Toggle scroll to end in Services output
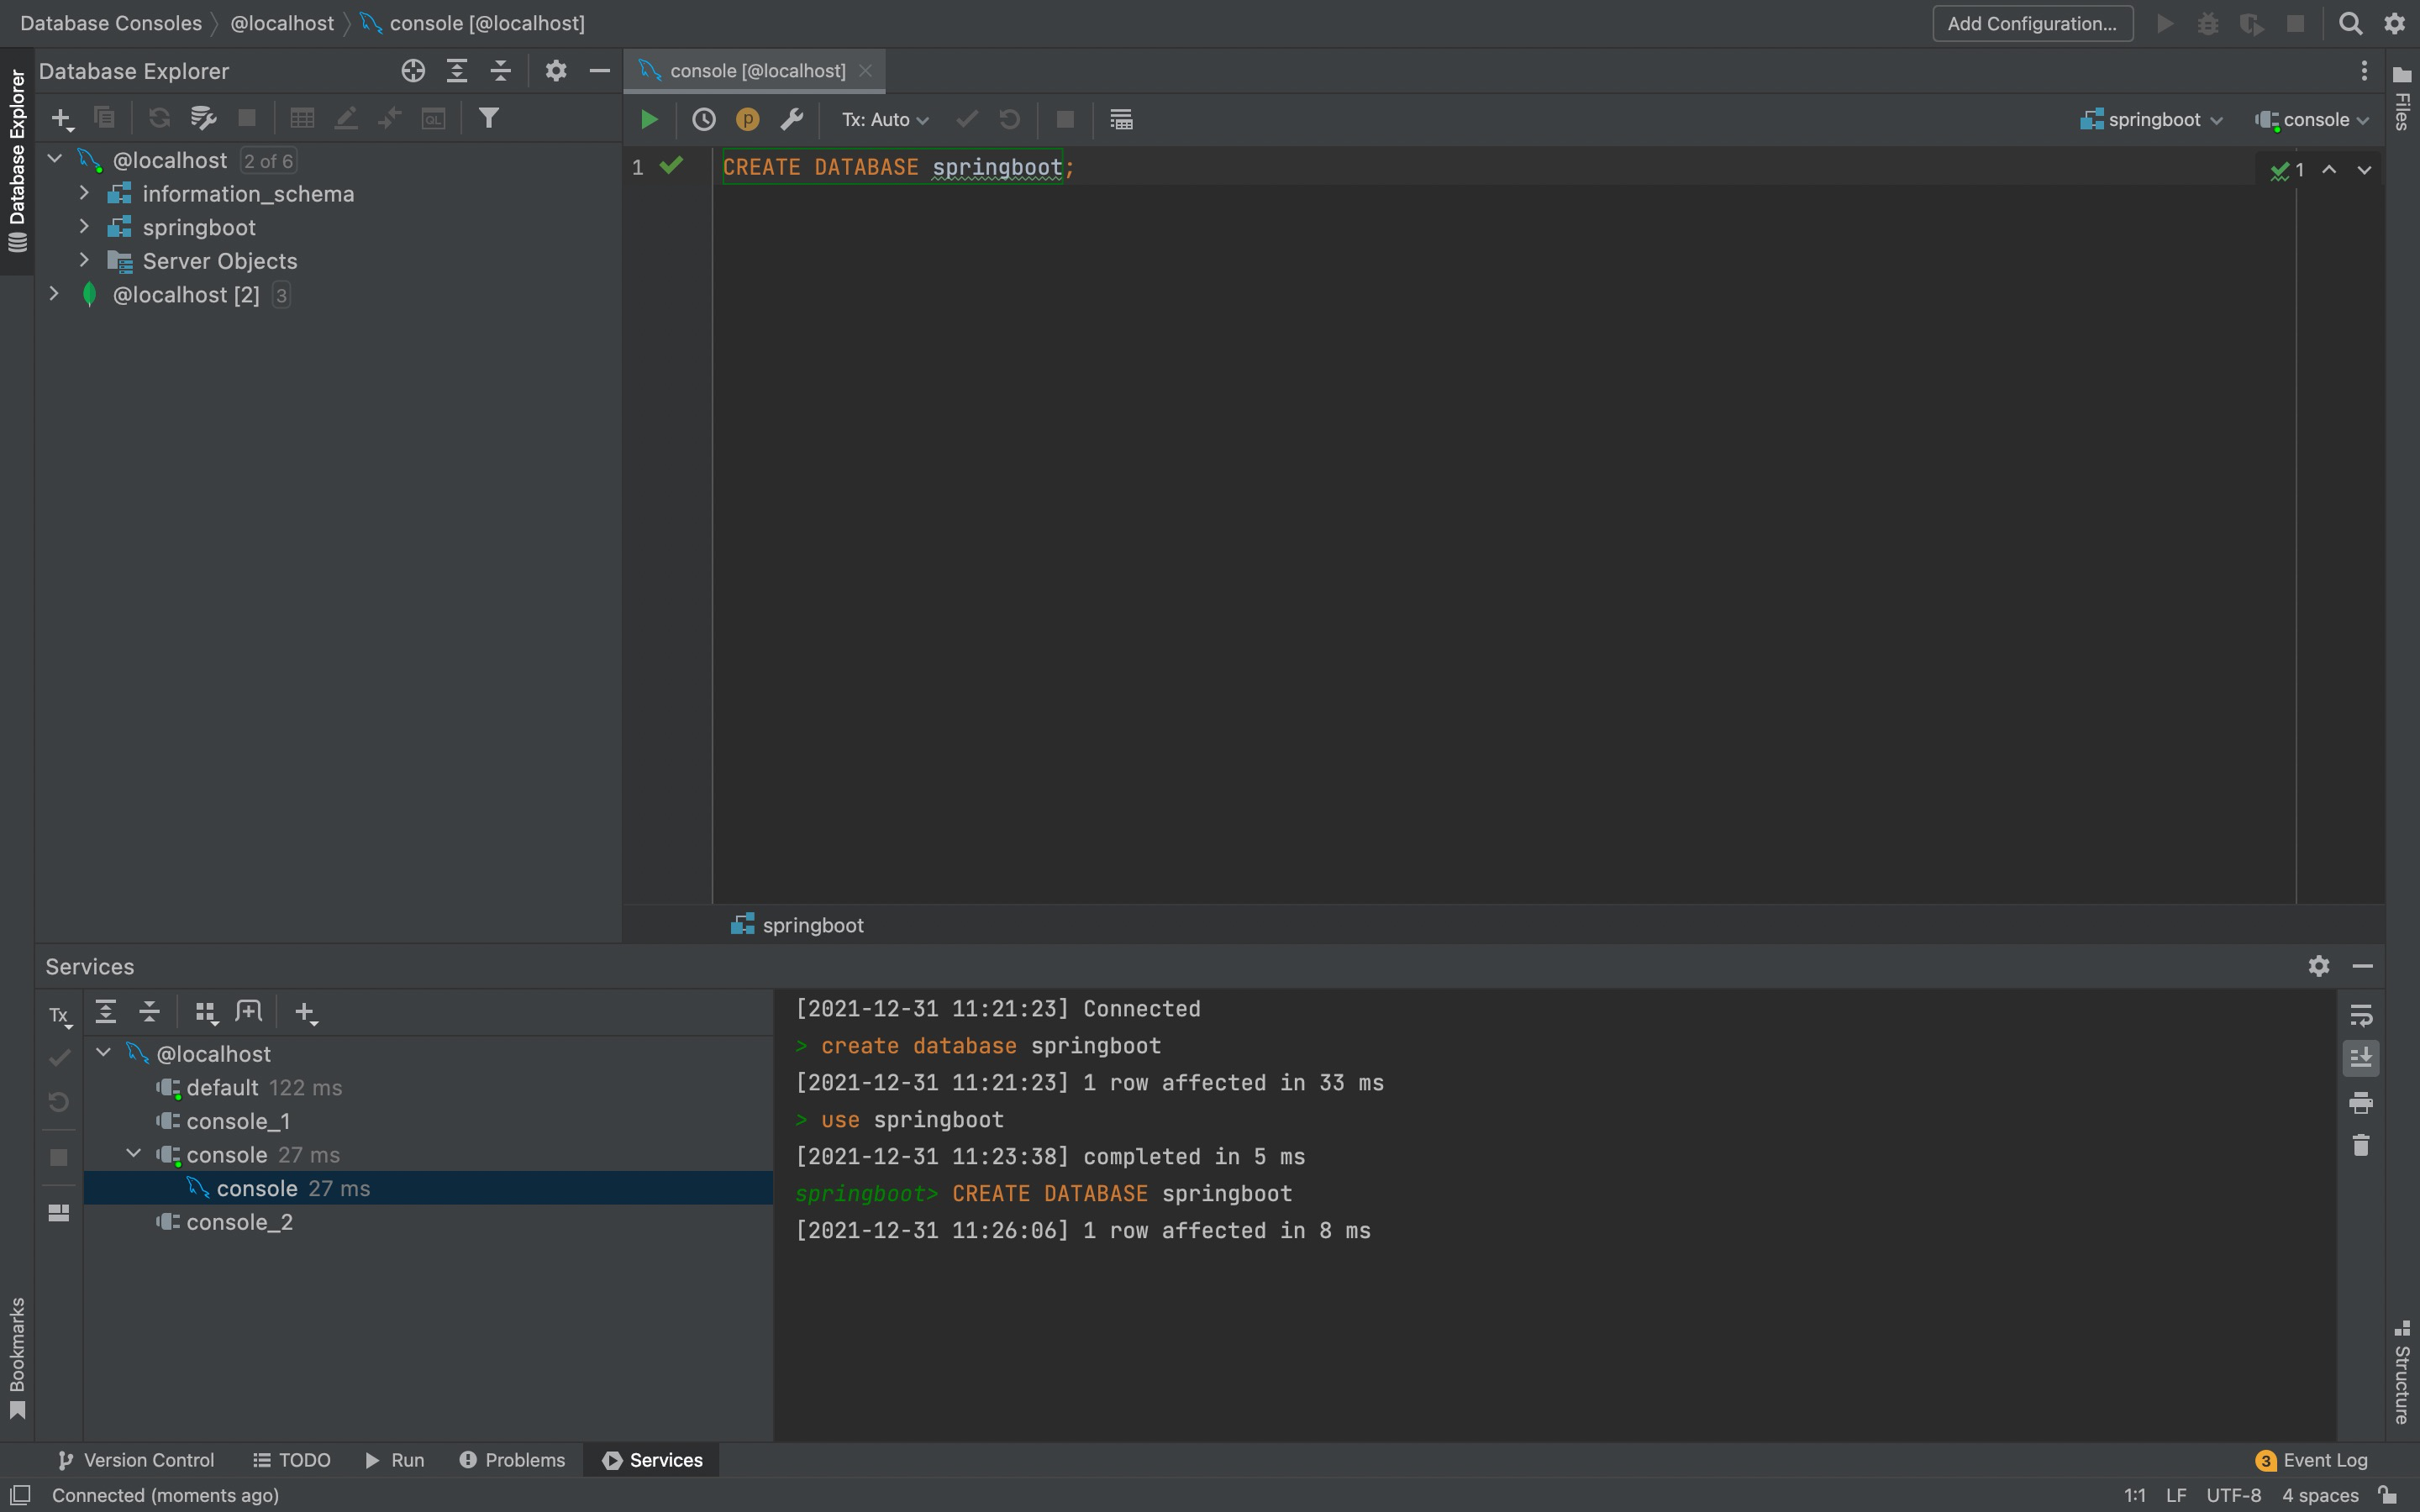Image resolution: width=2420 pixels, height=1512 pixels. point(2362,1056)
